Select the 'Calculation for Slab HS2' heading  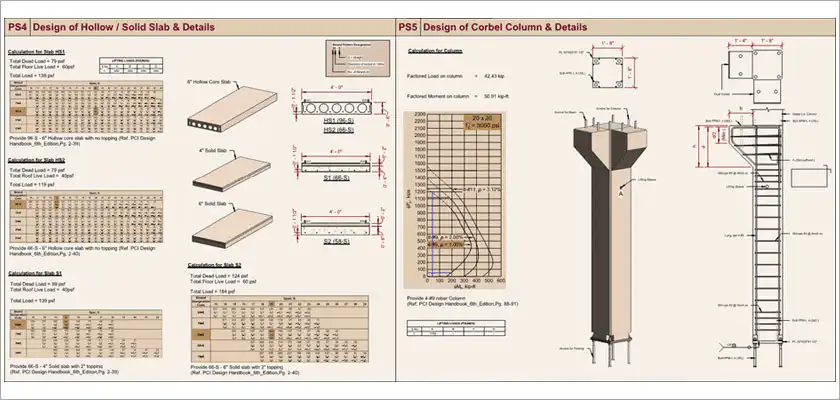click(x=36, y=160)
